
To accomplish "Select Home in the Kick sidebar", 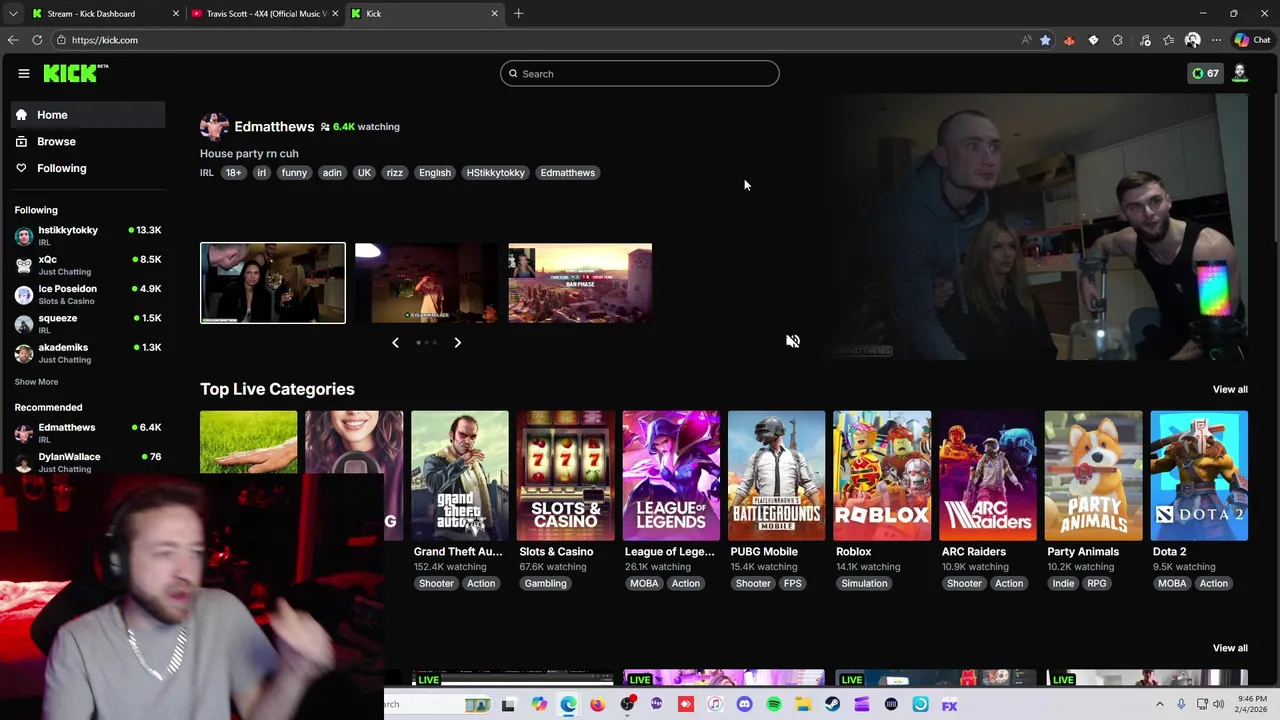I will [x=88, y=115].
